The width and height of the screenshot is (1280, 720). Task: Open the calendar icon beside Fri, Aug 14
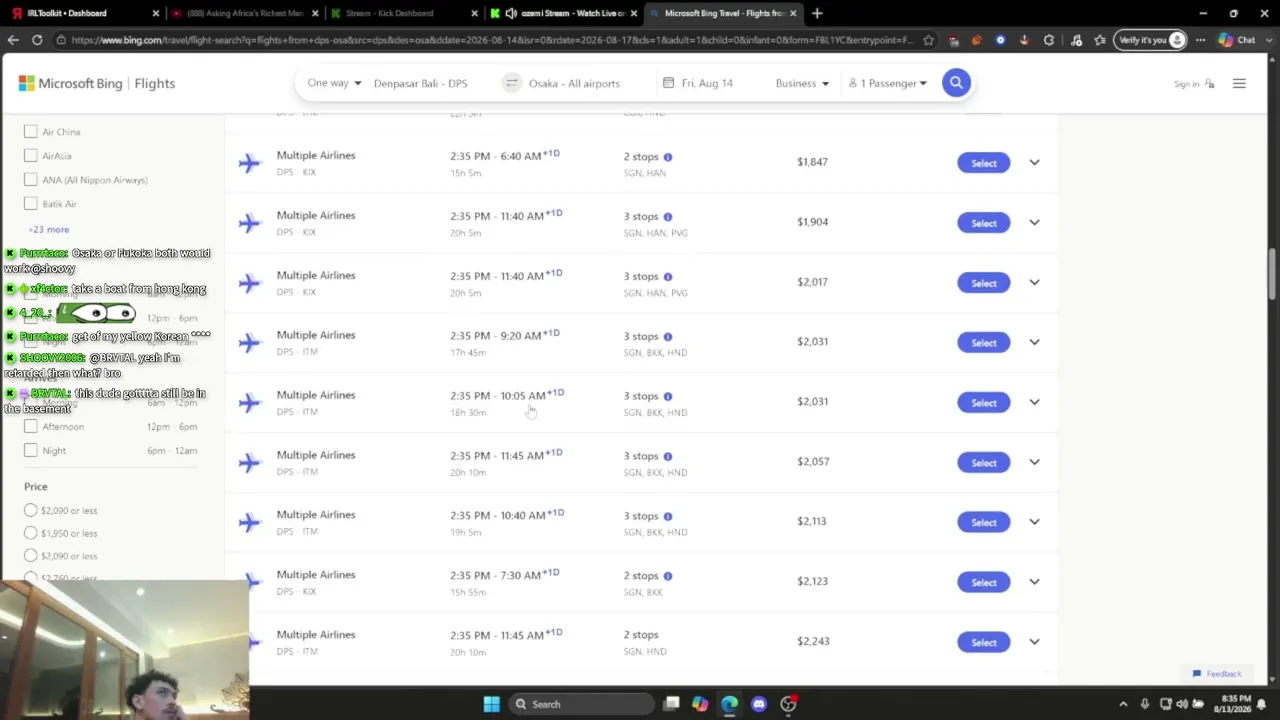[x=668, y=83]
